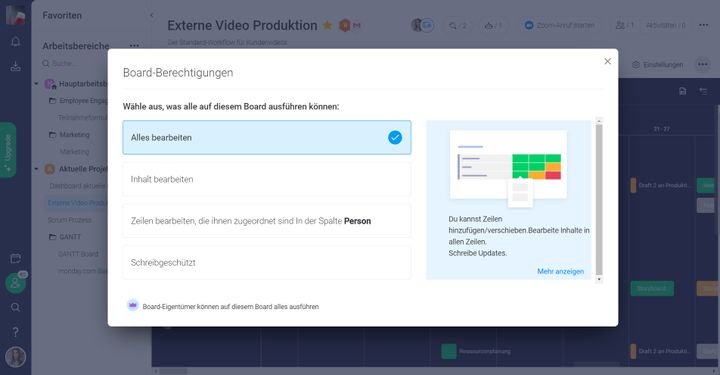
Task: Click the green Upgrade button
Action: (8, 150)
